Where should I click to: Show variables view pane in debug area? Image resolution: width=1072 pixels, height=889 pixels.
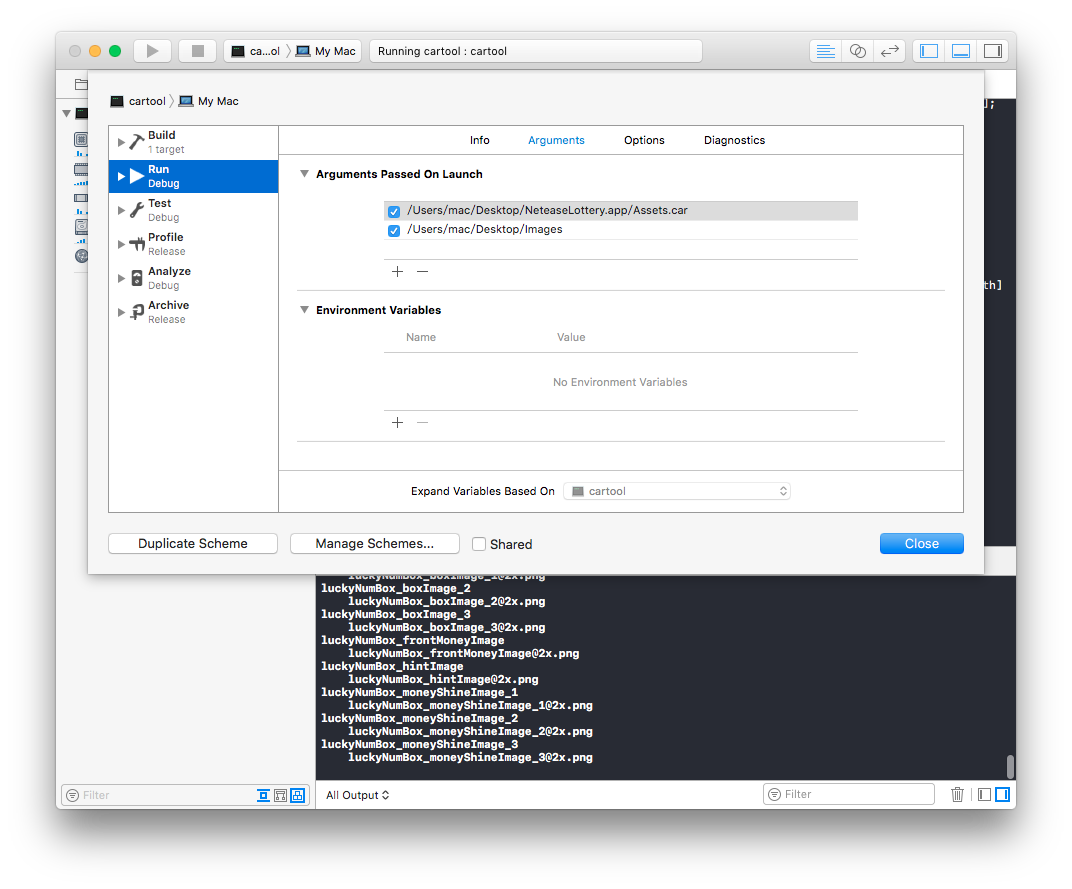pos(984,795)
